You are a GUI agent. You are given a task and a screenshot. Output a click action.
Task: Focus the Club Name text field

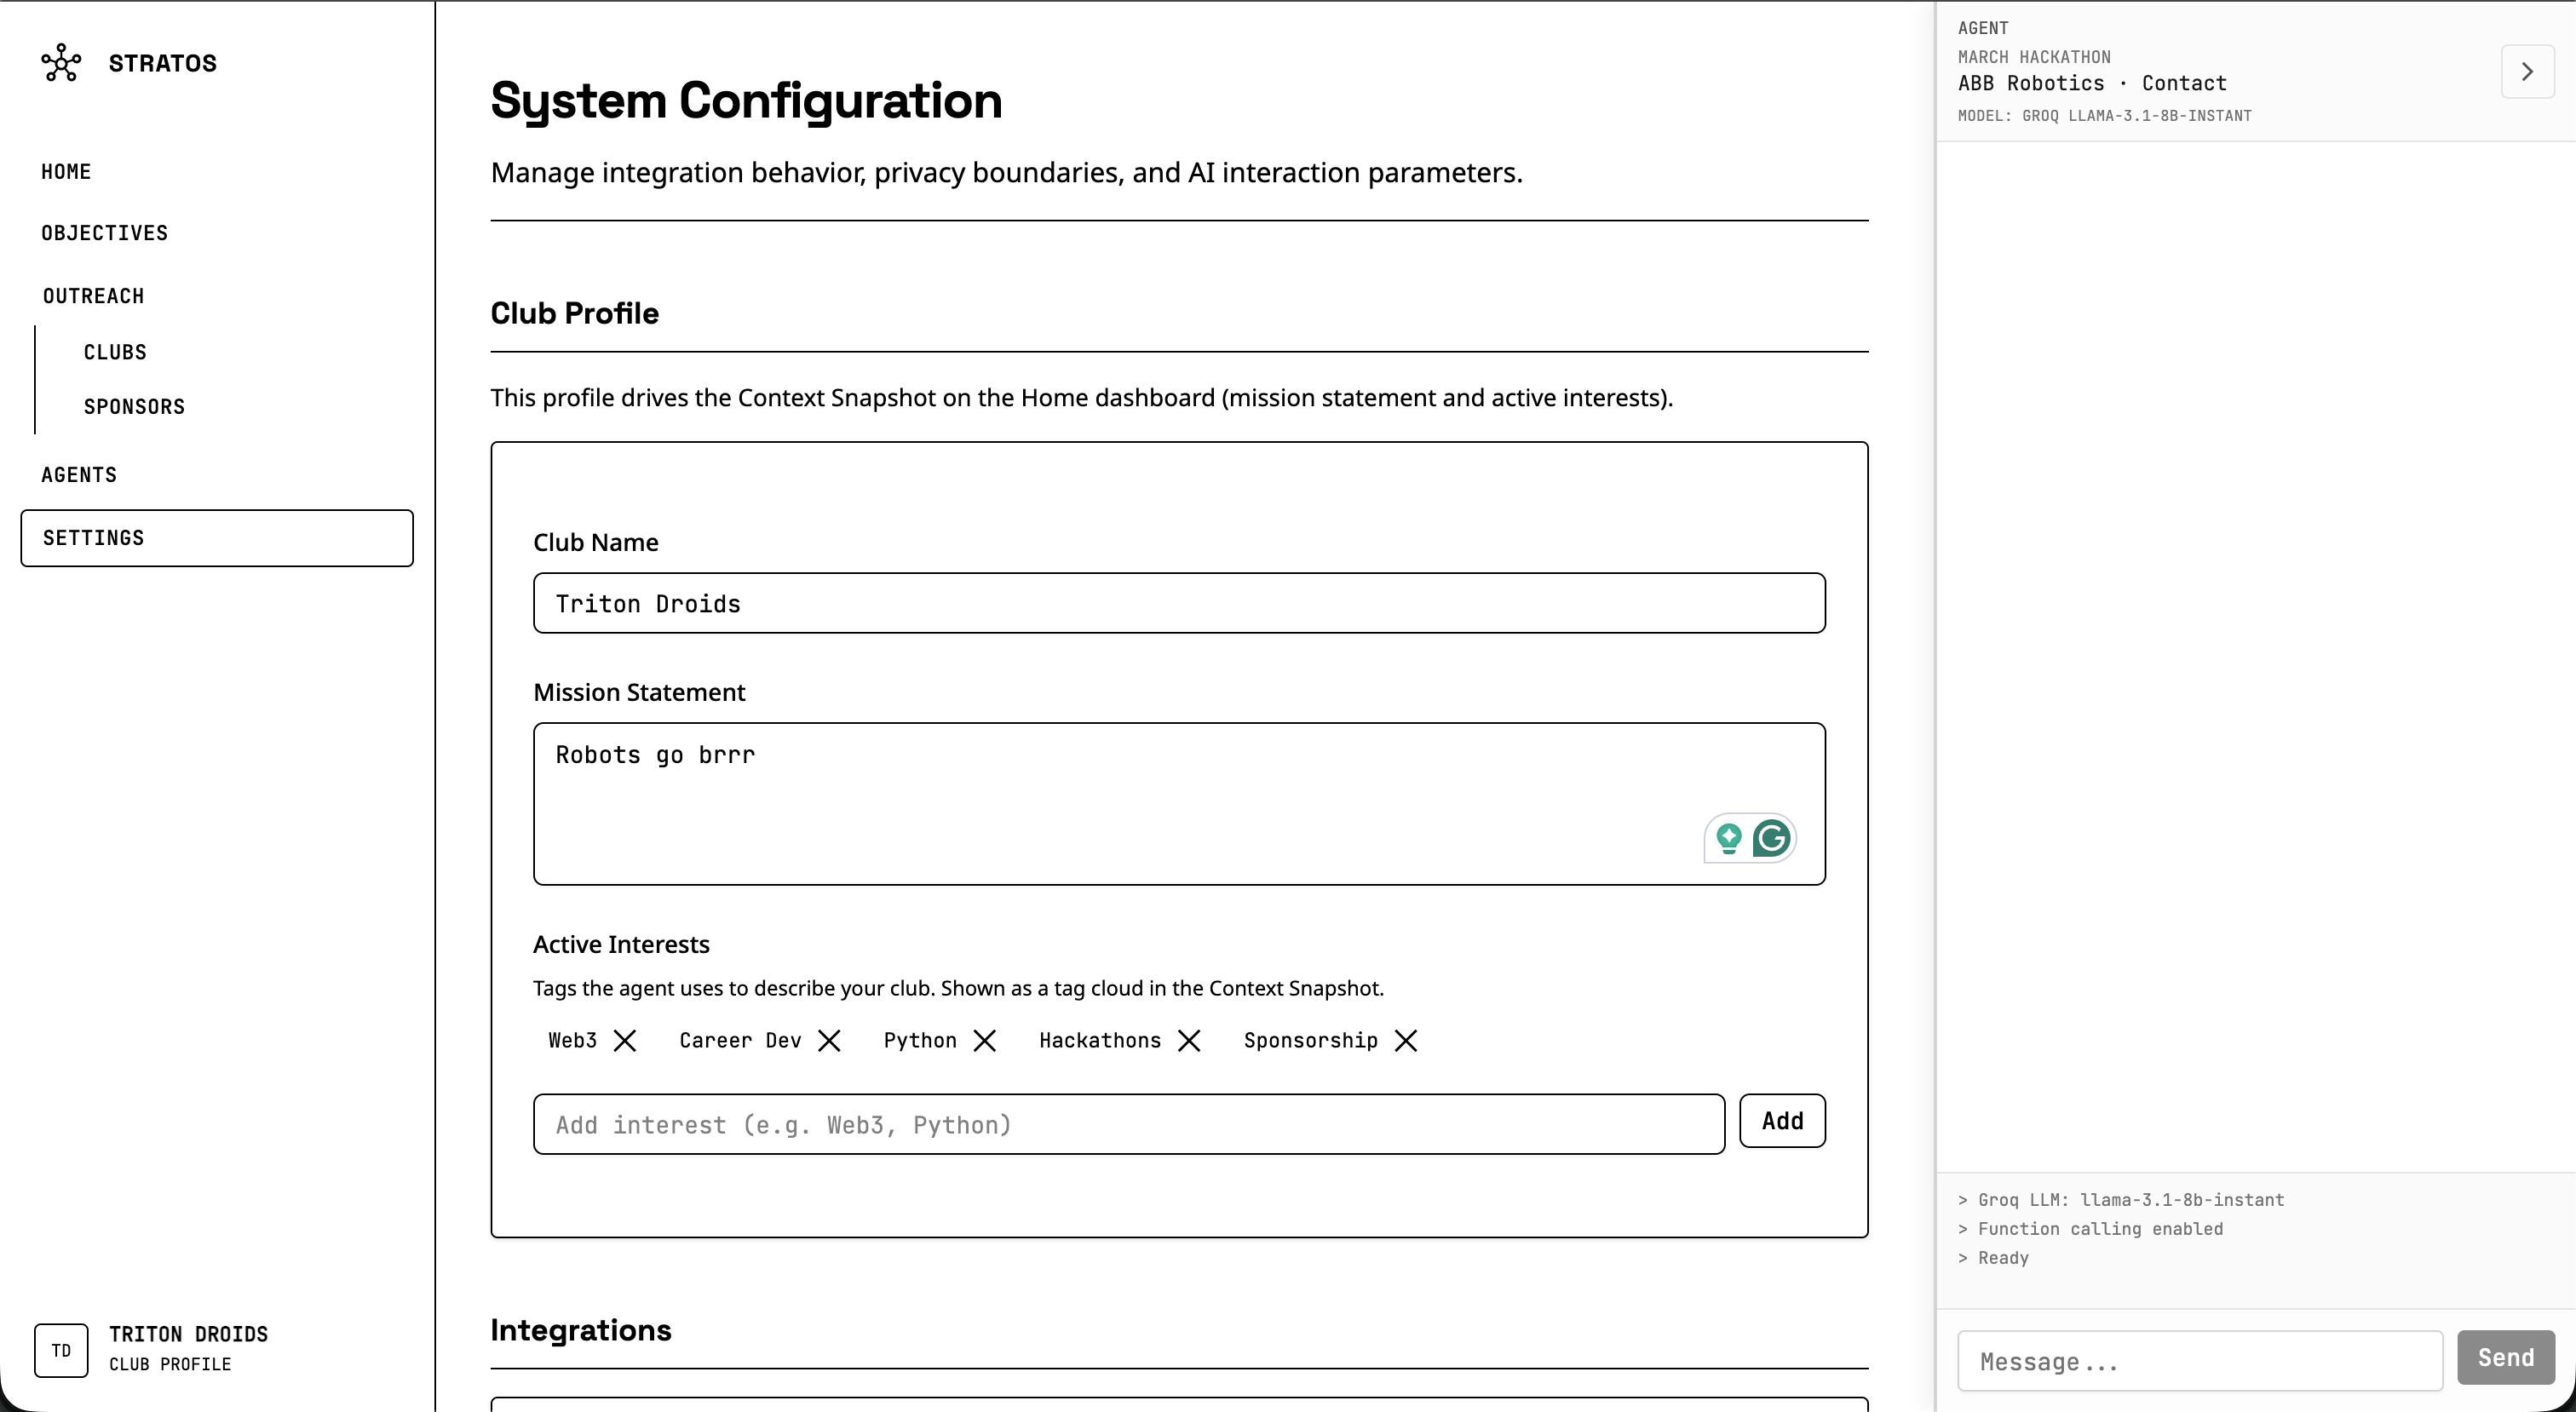tap(1178, 603)
